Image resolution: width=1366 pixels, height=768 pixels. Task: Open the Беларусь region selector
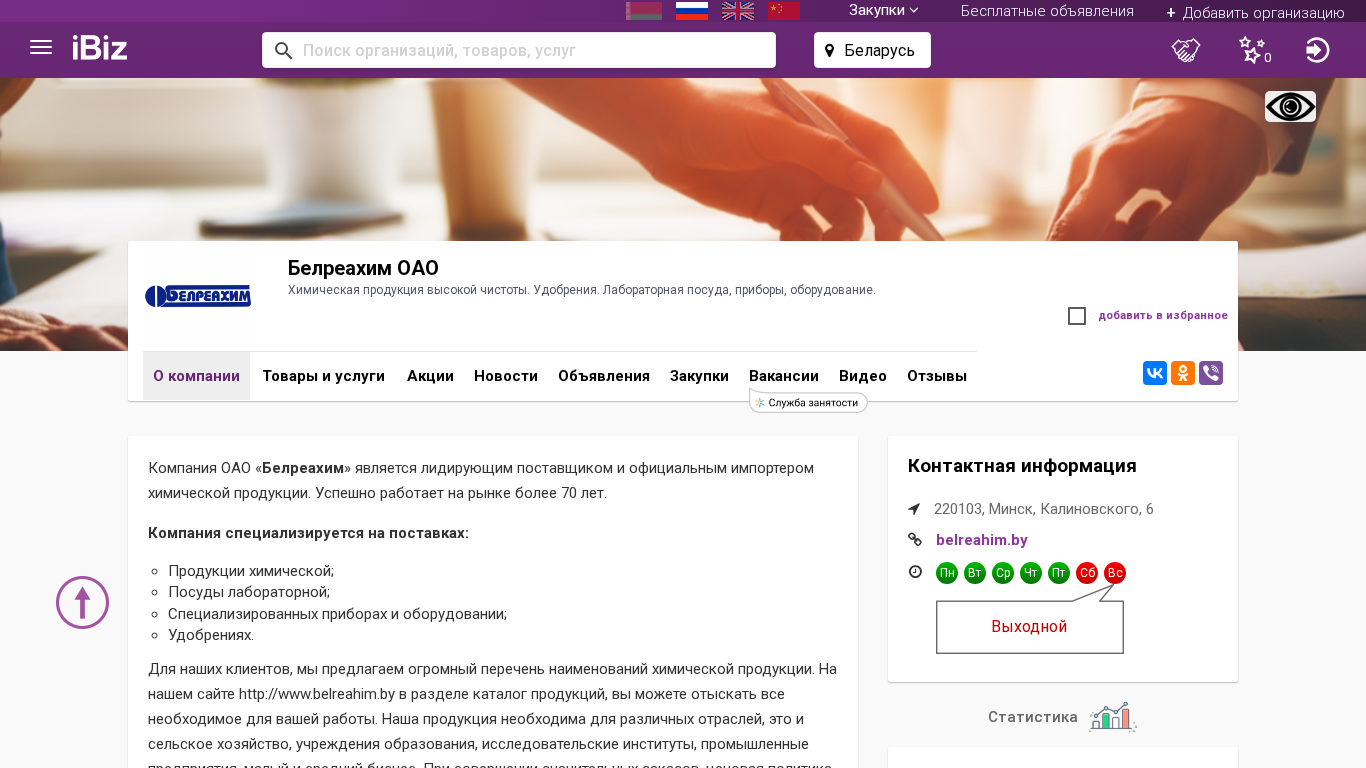click(872, 50)
